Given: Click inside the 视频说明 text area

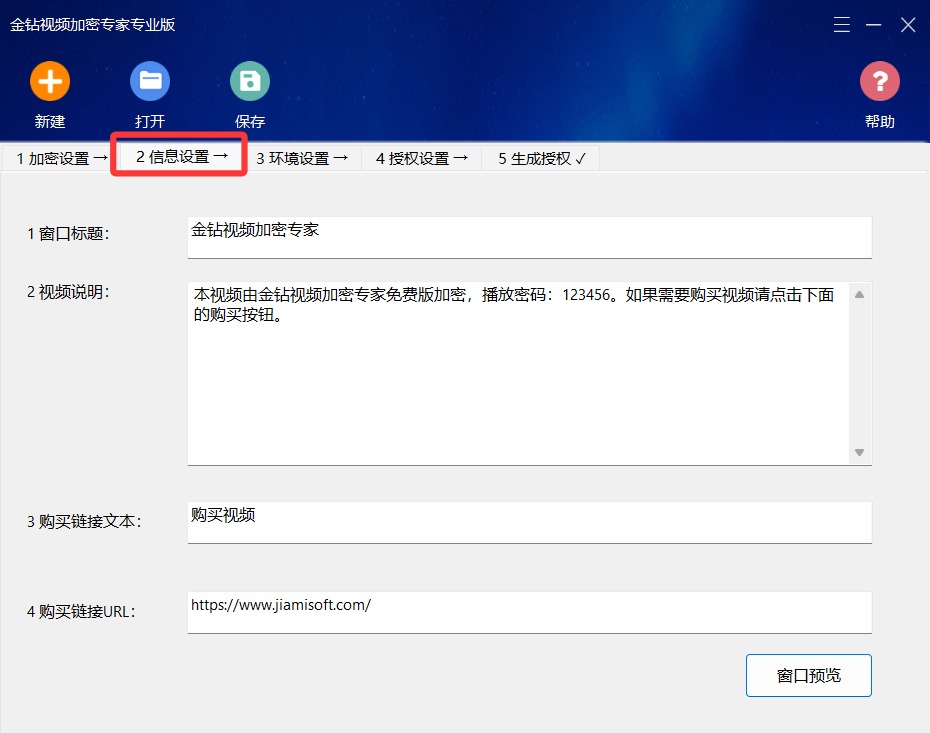Looking at the screenshot, I should pyautogui.click(x=519, y=374).
